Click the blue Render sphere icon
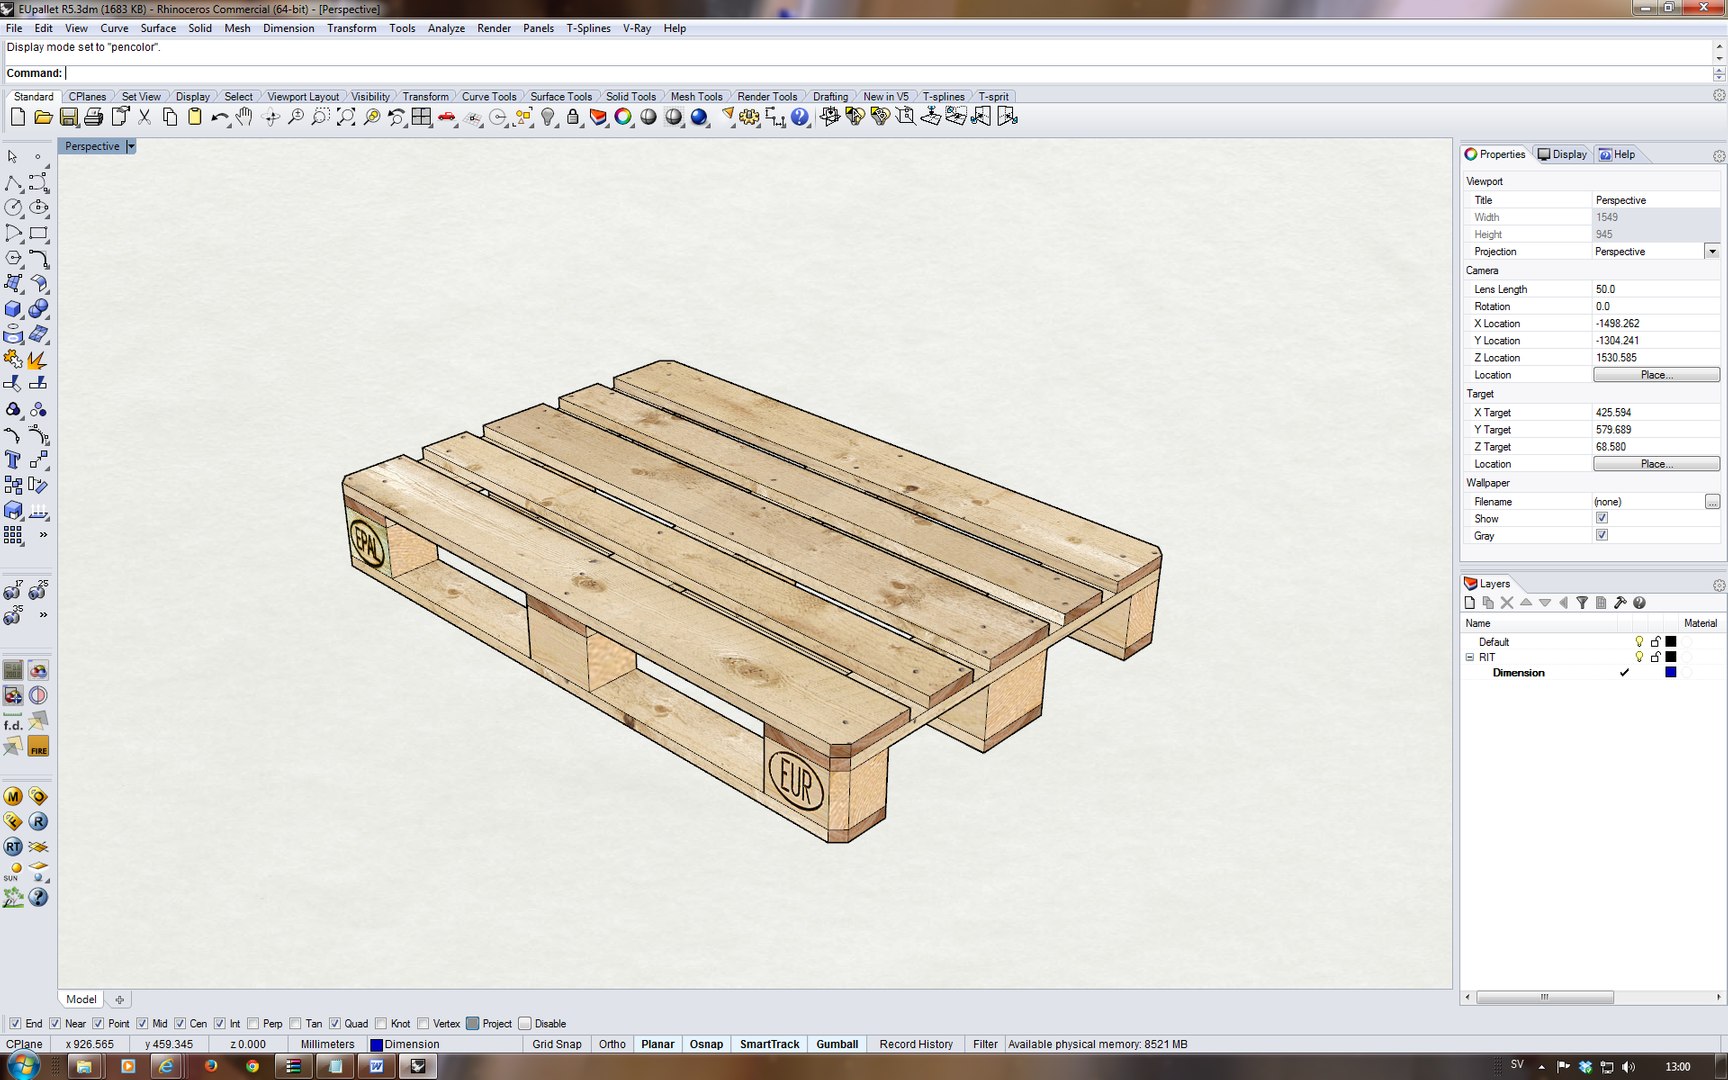The height and width of the screenshot is (1080, 1728). [x=699, y=117]
